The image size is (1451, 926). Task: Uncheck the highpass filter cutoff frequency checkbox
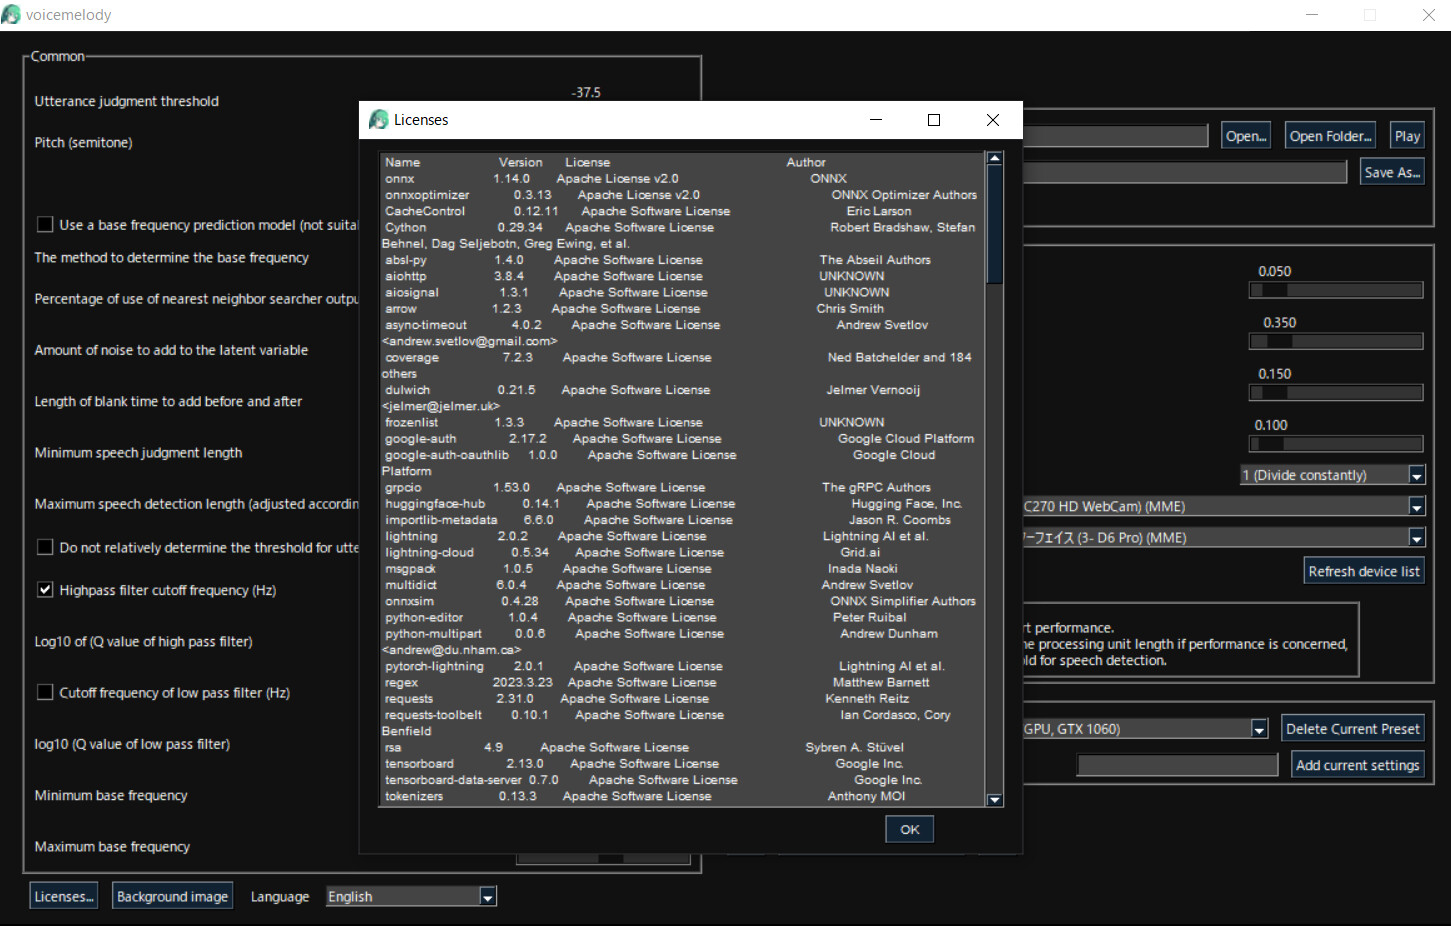point(45,589)
